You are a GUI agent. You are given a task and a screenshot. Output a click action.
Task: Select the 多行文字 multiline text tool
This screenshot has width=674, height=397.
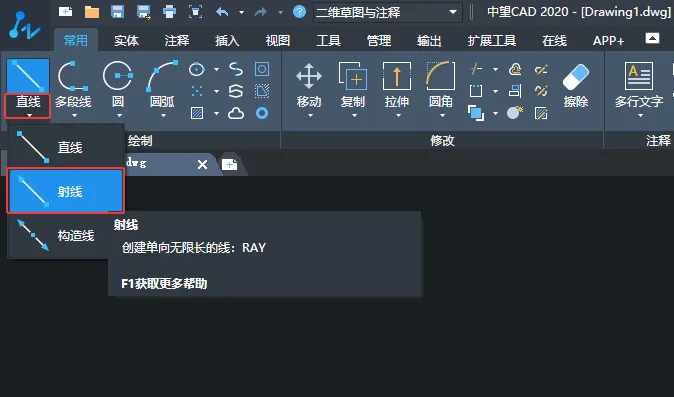point(639,85)
